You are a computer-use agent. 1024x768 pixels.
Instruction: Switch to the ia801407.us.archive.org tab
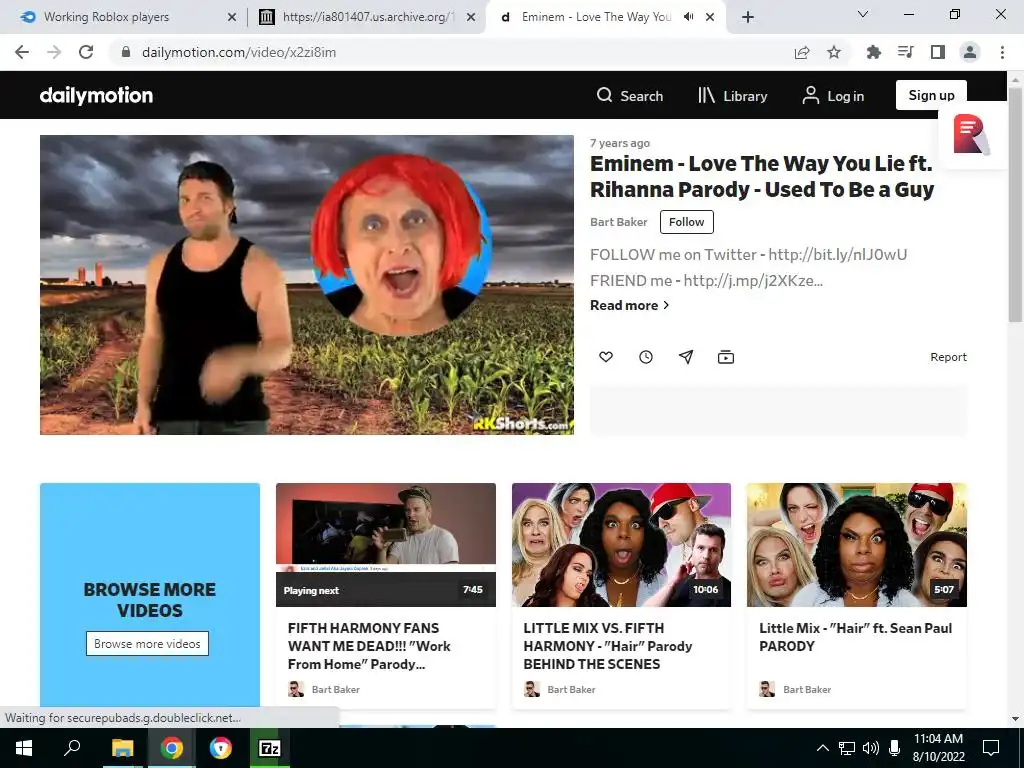368,17
